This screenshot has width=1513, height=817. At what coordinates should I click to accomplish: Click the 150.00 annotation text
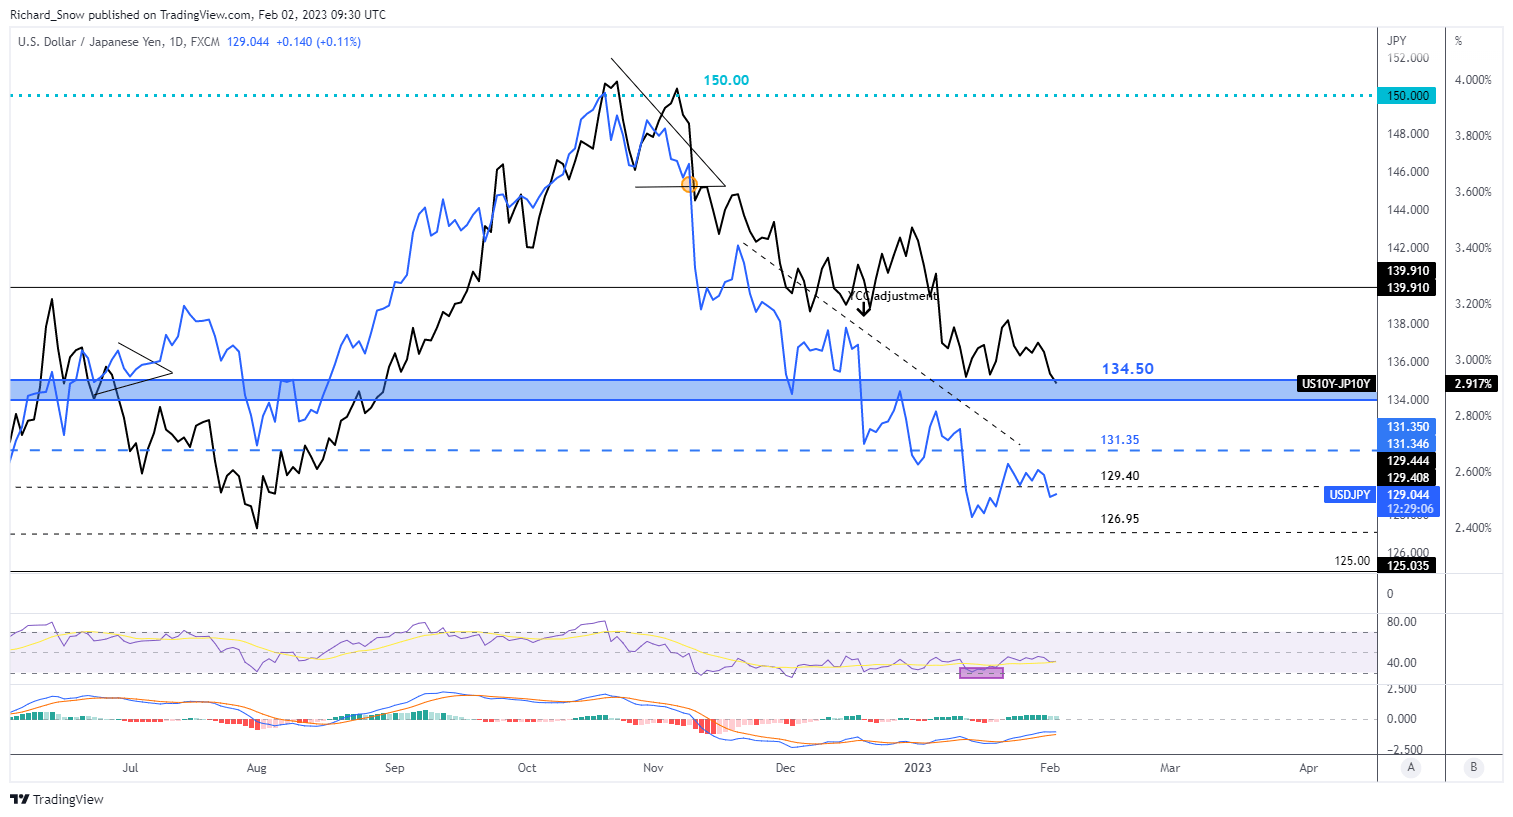coord(726,80)
